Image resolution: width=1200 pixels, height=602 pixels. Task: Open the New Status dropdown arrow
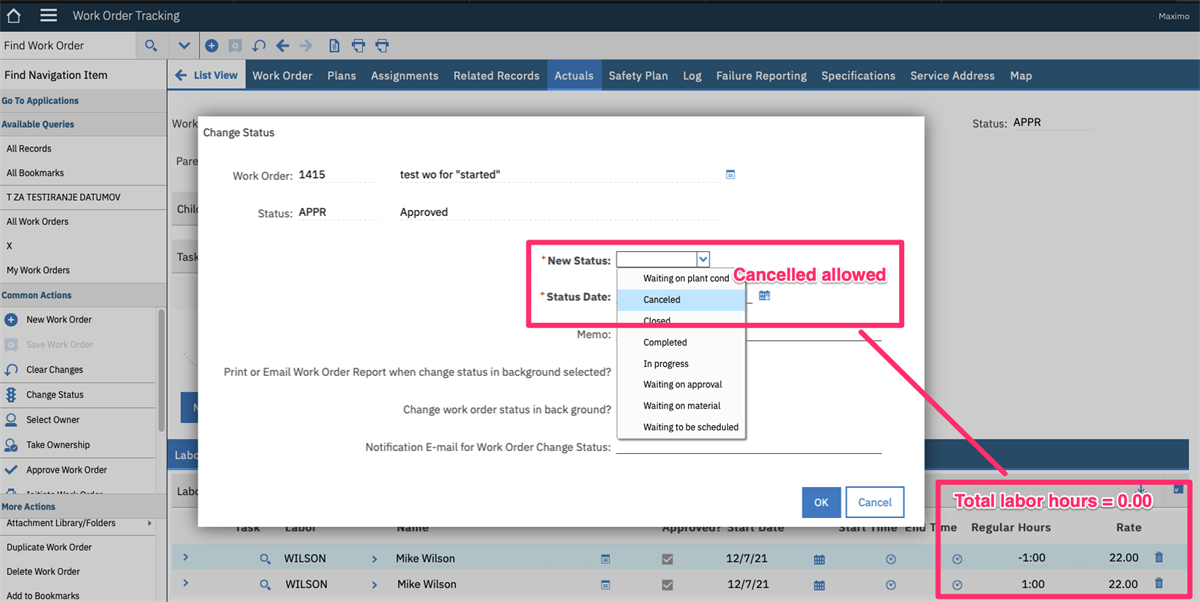click(x=703, y=260)
